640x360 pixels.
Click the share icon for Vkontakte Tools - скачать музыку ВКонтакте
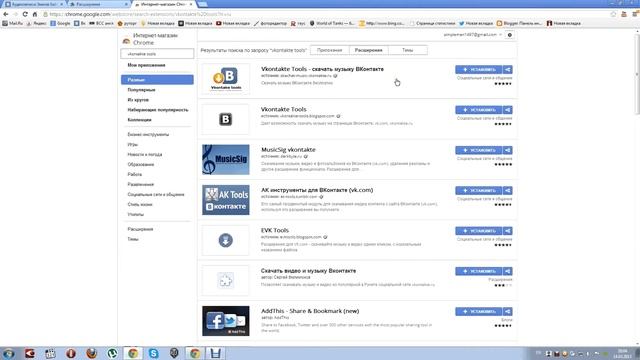tap(507, 70)
